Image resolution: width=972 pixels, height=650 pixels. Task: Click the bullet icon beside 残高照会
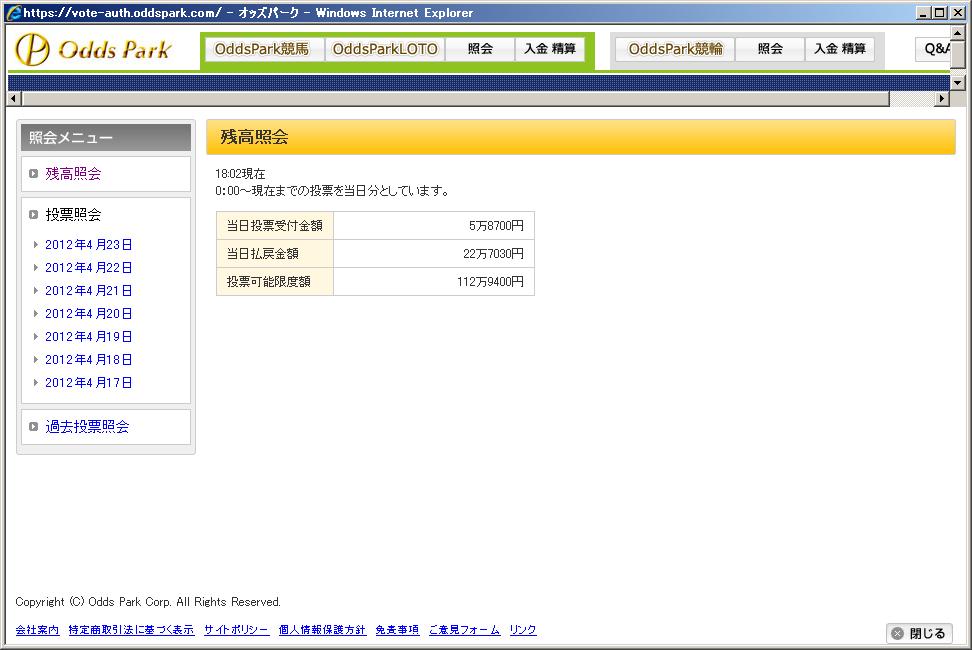[x=33, y=173]
